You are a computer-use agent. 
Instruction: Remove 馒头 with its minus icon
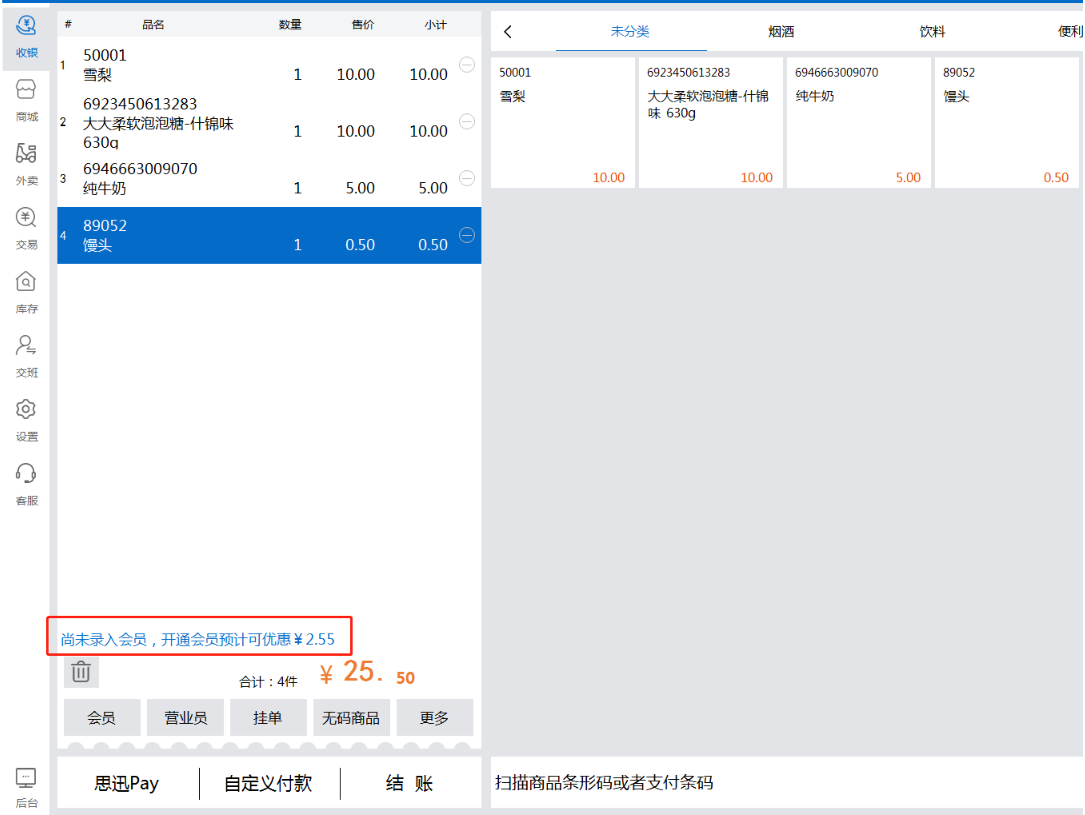(x=467, y=235)
